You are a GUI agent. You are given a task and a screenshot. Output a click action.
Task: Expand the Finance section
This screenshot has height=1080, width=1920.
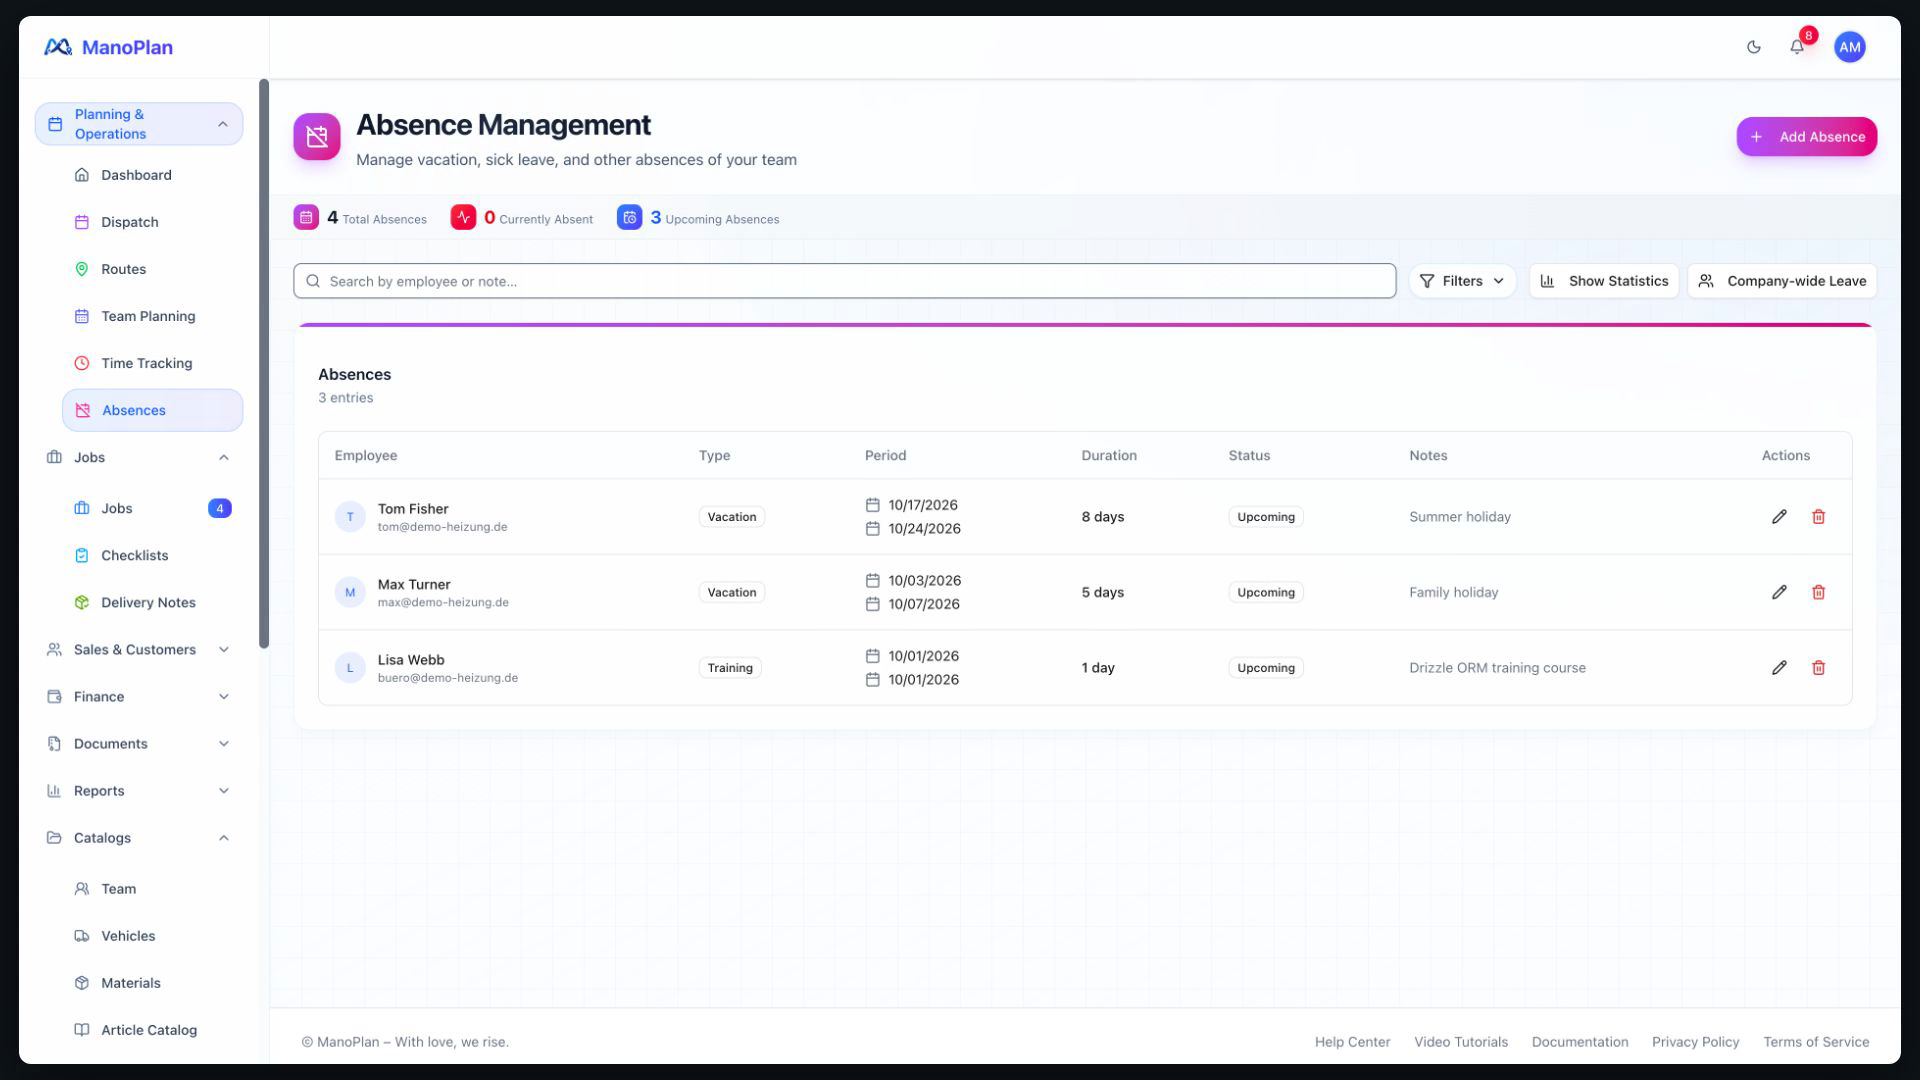139,696
